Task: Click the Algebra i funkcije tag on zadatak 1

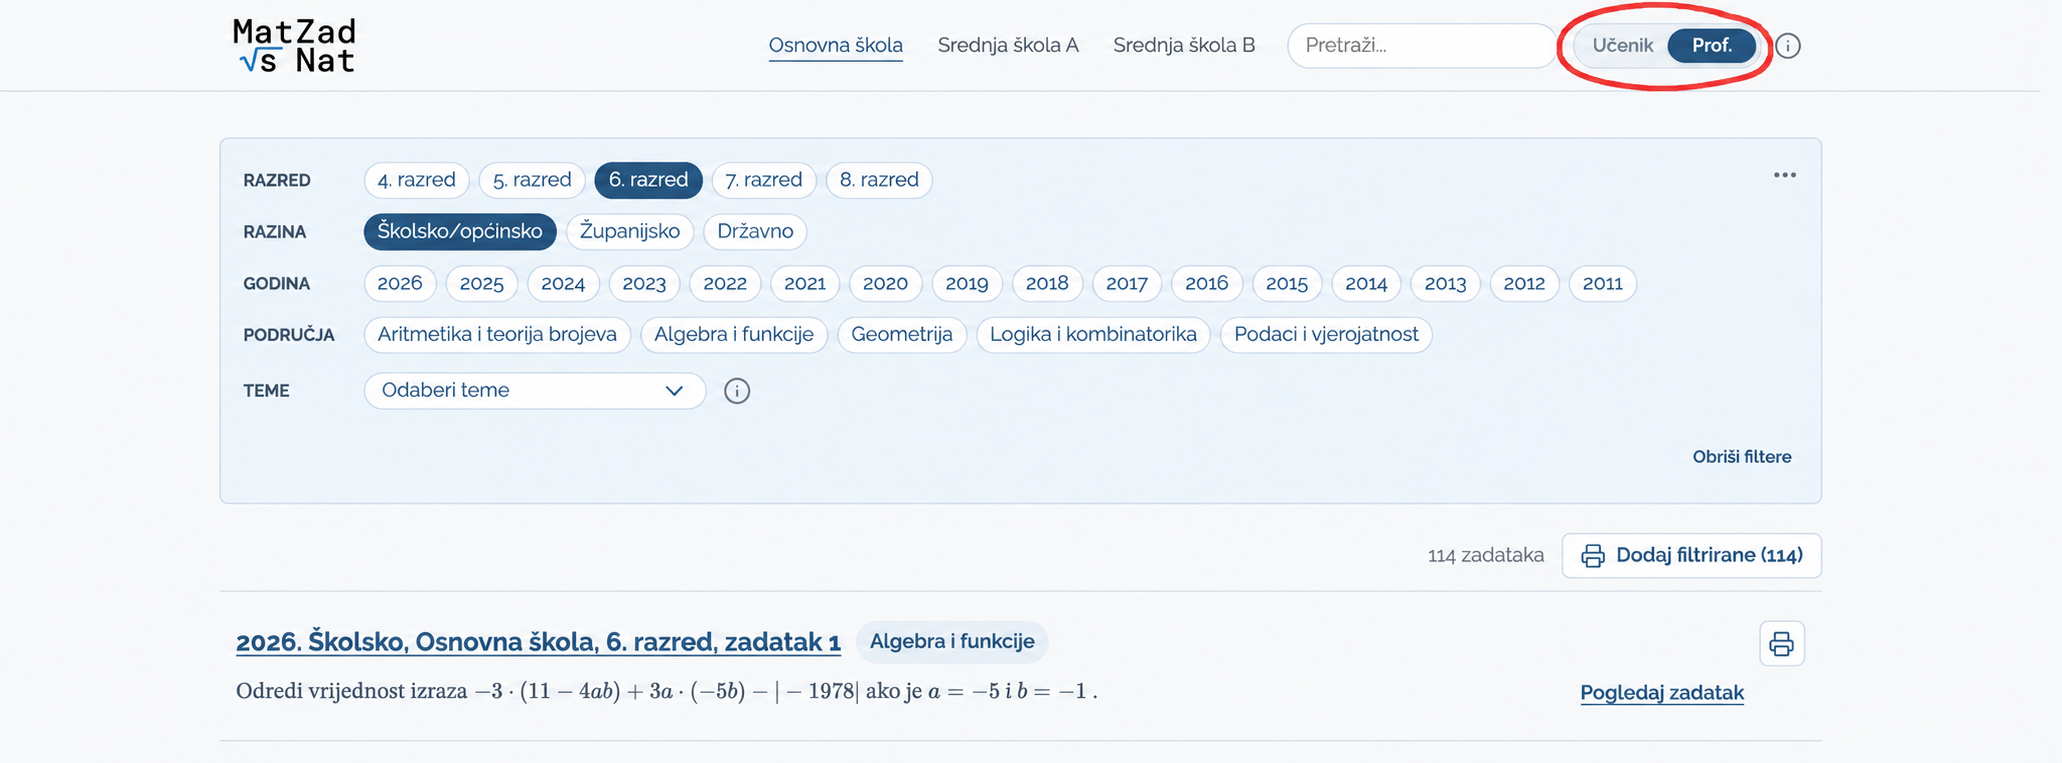Action: (x=952, y=642)
